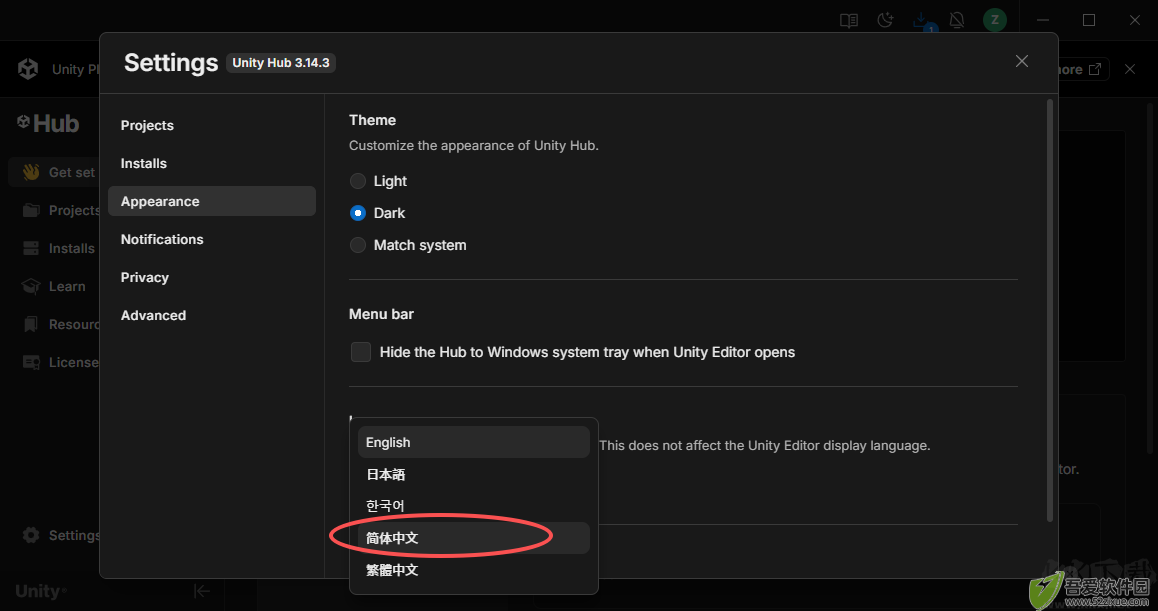Select the Light theme radio button
The width and height of the screenshot is (1158, 611).
point(357,181)
